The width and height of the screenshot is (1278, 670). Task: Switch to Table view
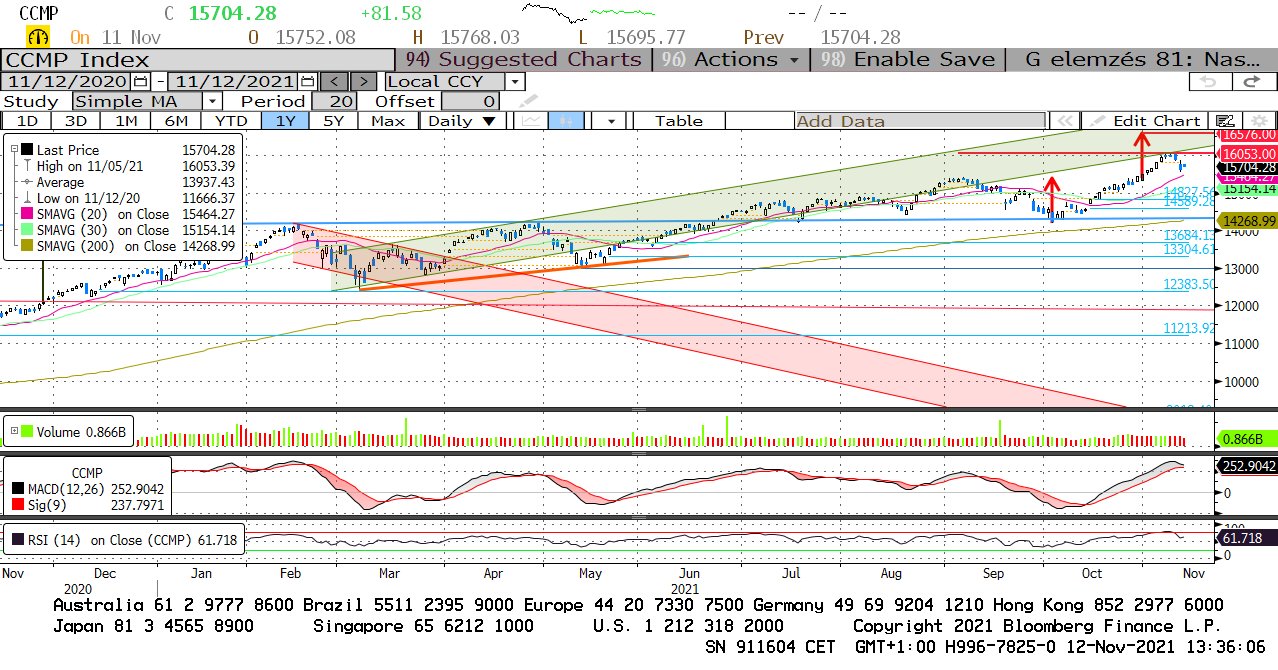[x=679, y=121]
